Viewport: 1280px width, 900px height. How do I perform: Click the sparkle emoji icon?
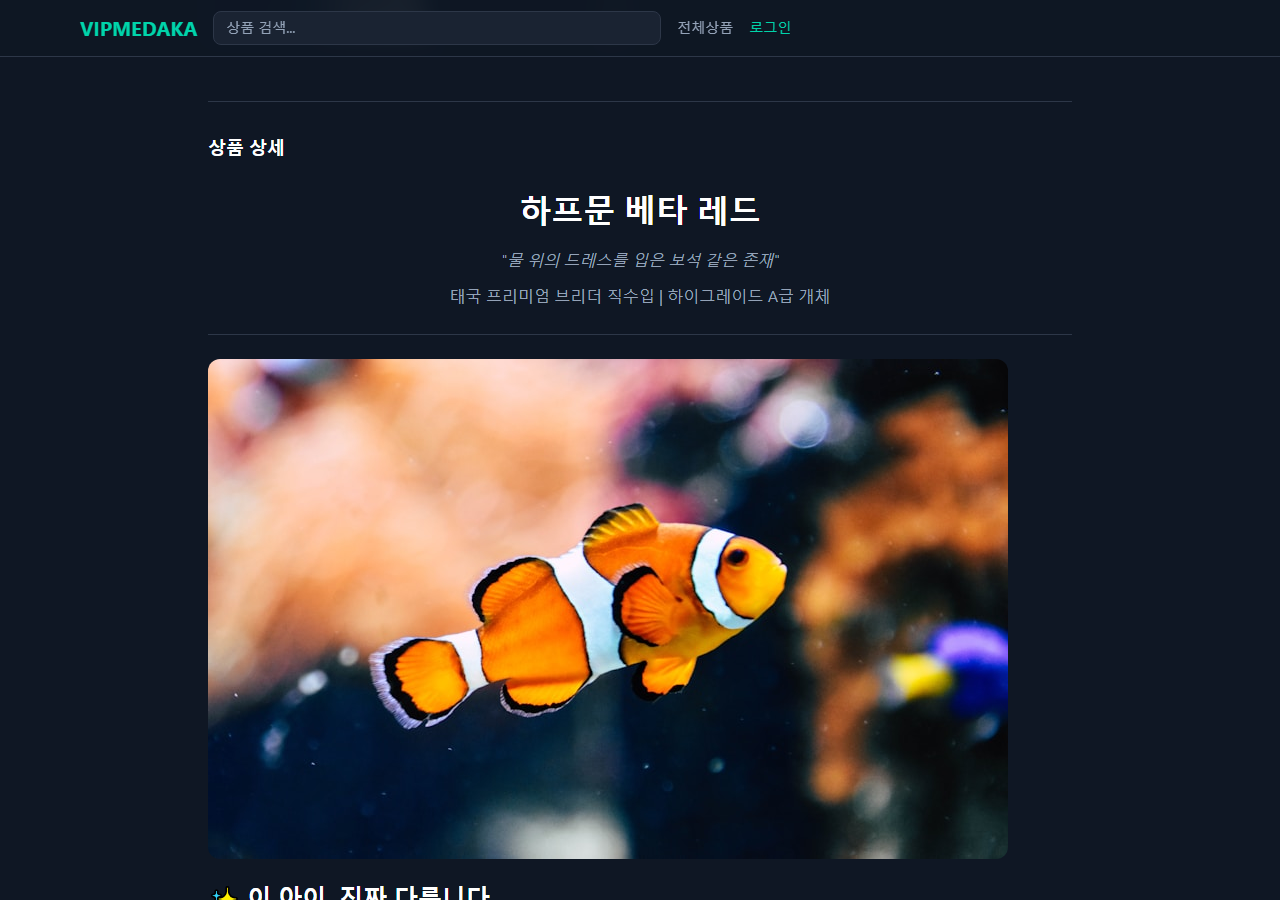(225, 893)
